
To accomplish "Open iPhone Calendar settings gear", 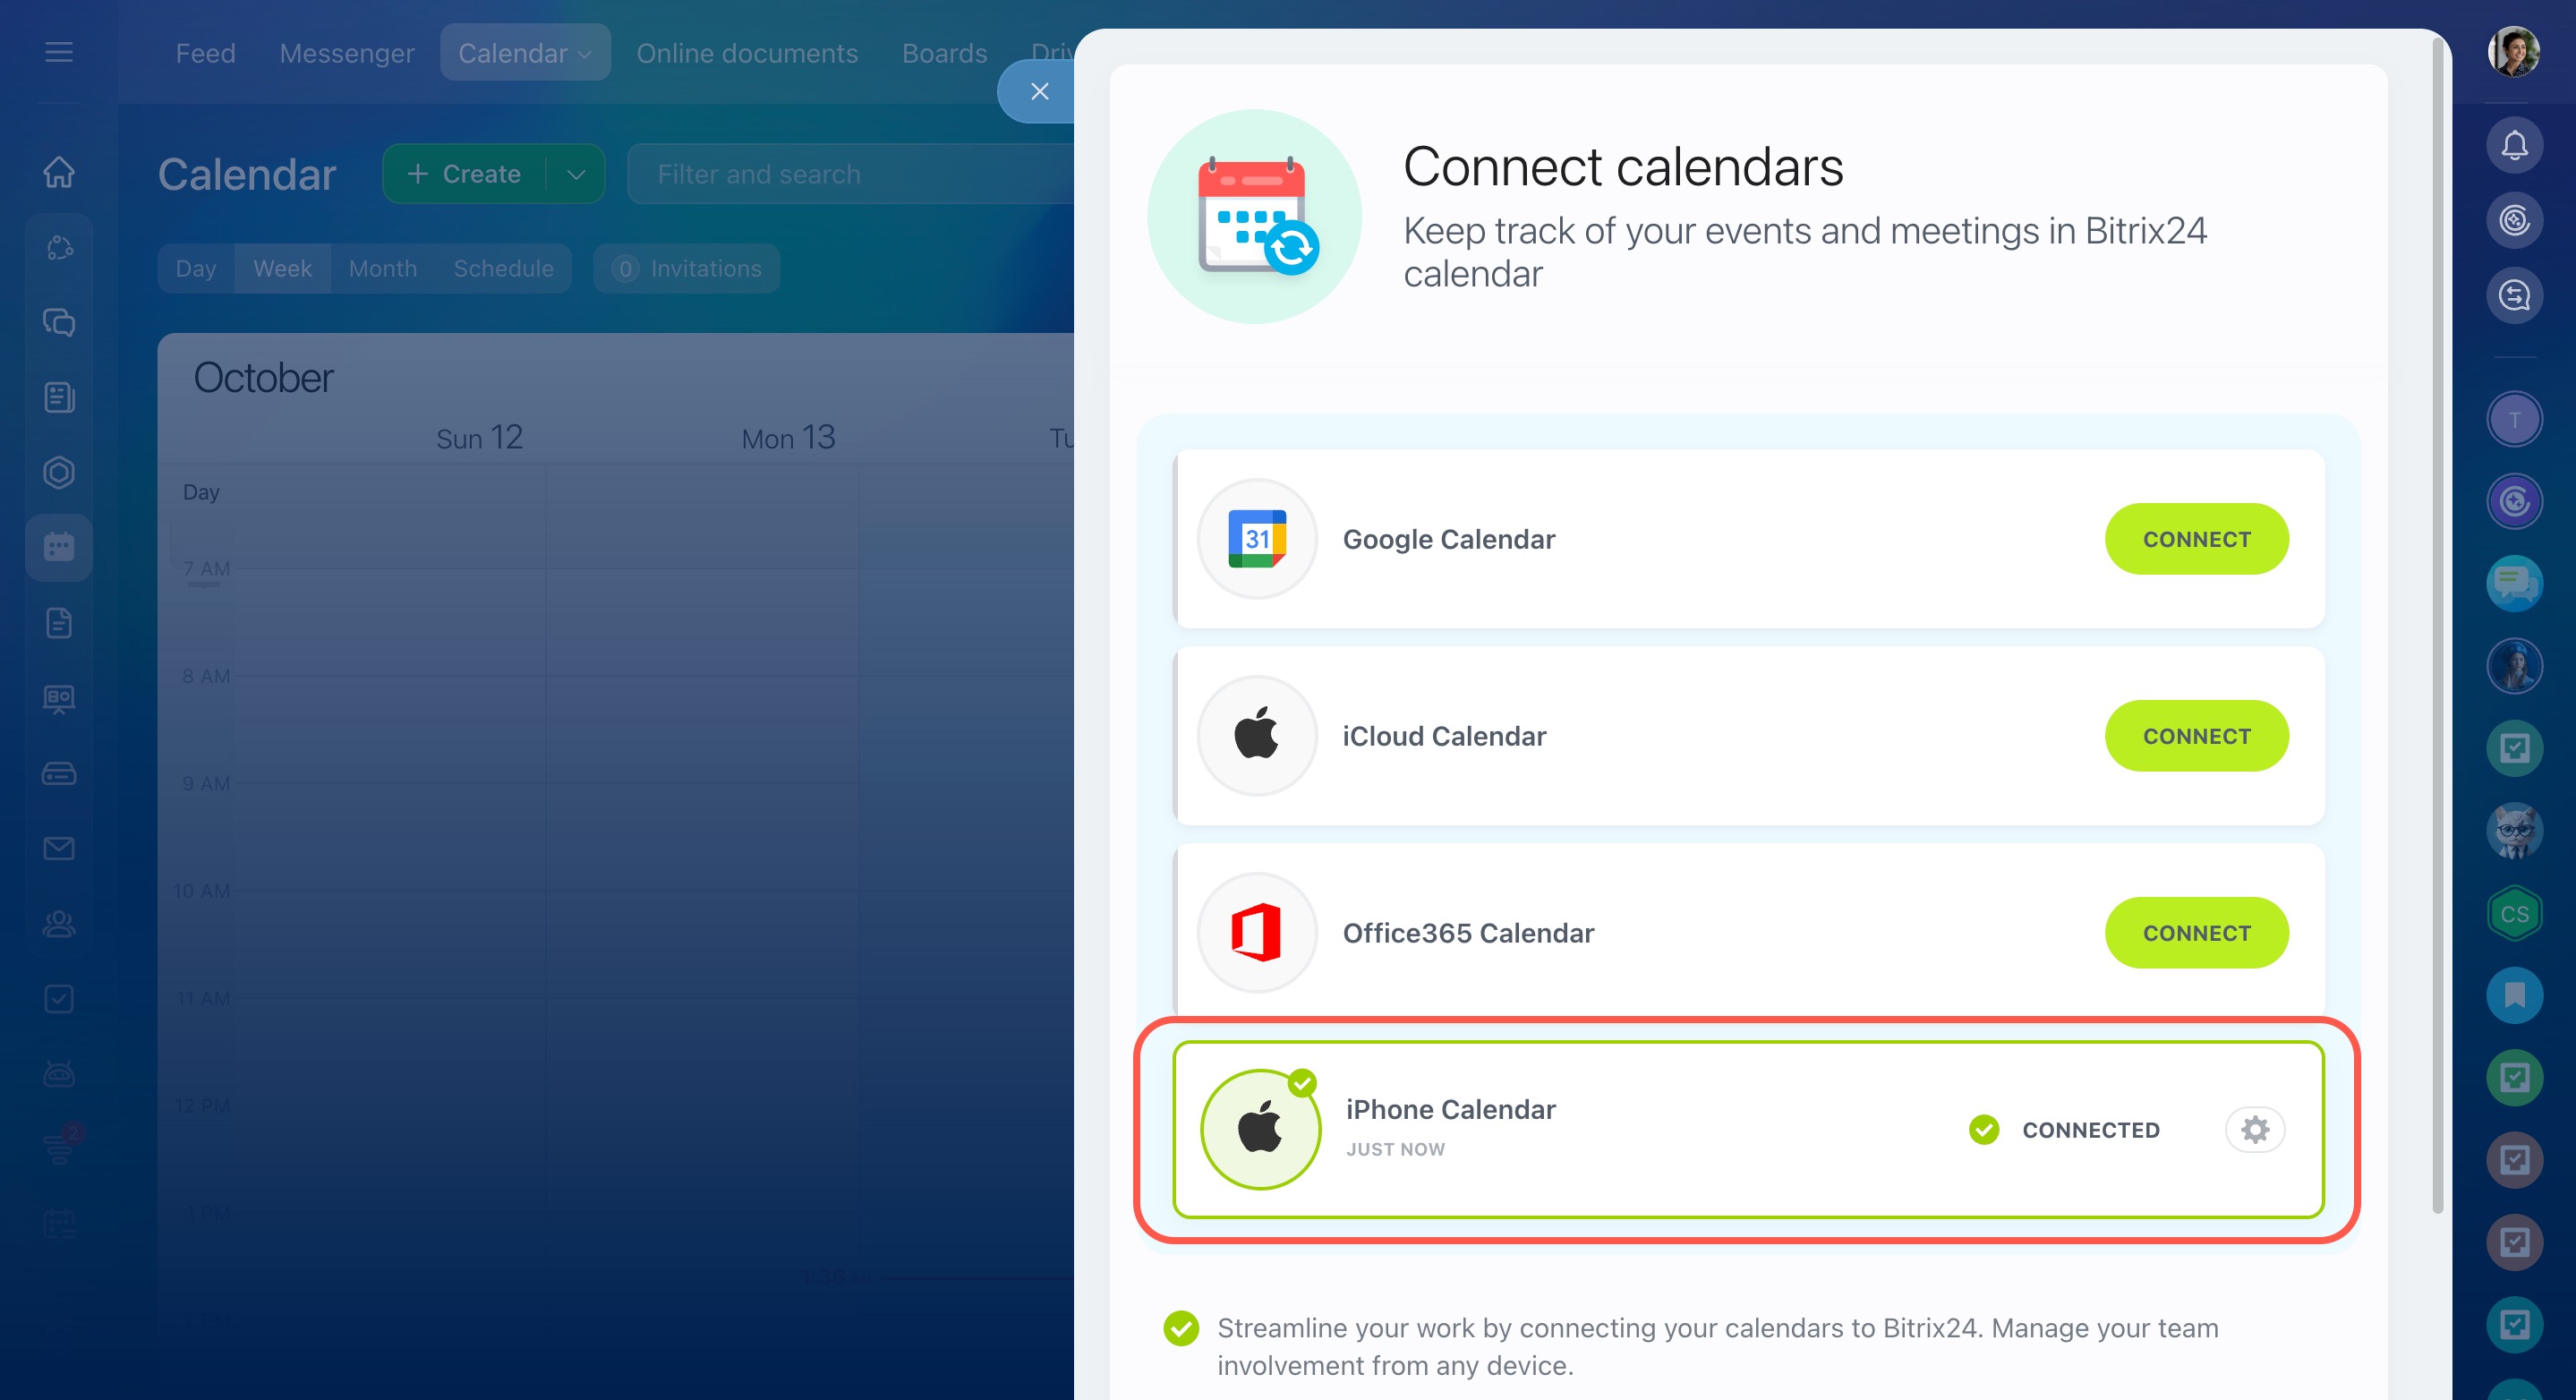I will click(x=2254, y=1129).
